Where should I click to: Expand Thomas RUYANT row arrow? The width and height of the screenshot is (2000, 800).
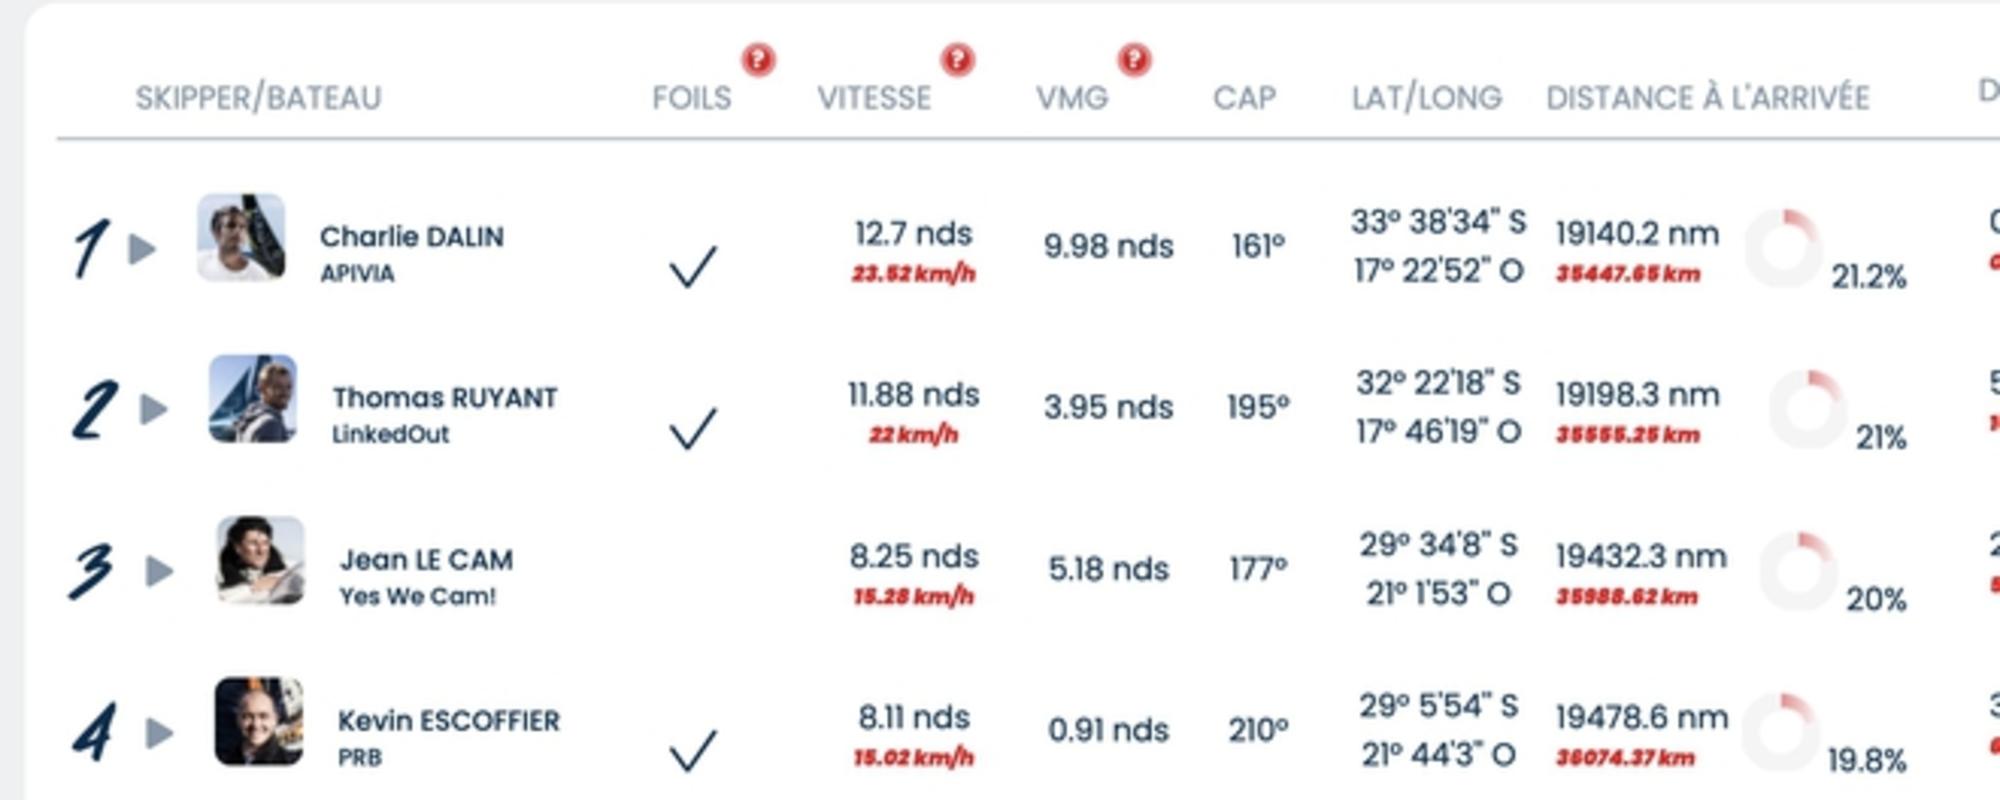[x=153, y=409]
